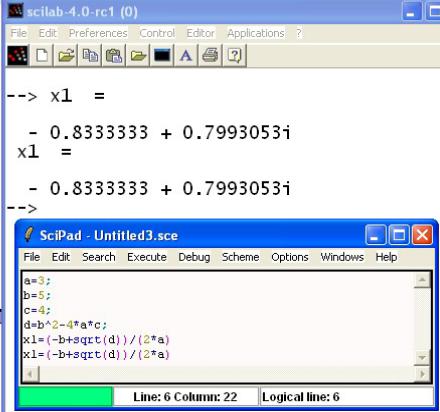Close the SciPad window

[422, 235]
